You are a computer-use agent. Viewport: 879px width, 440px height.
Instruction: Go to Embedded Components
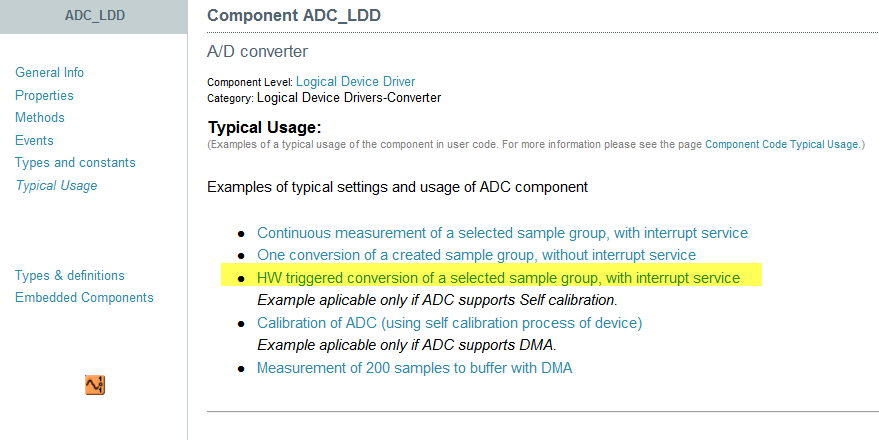84,298
